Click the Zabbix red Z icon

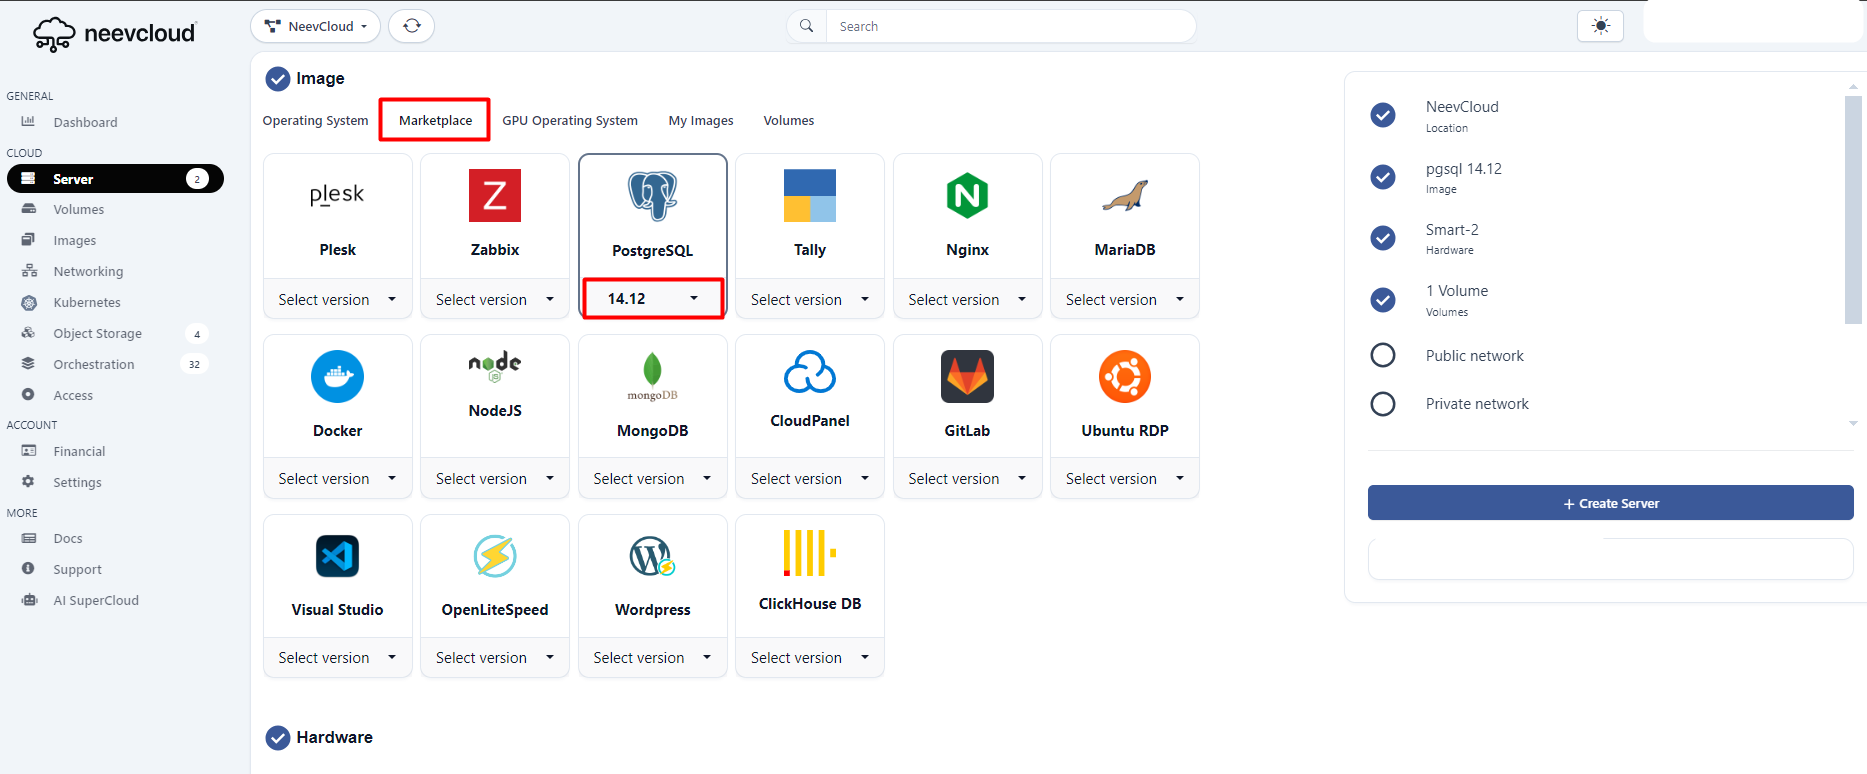coord(495,196)
